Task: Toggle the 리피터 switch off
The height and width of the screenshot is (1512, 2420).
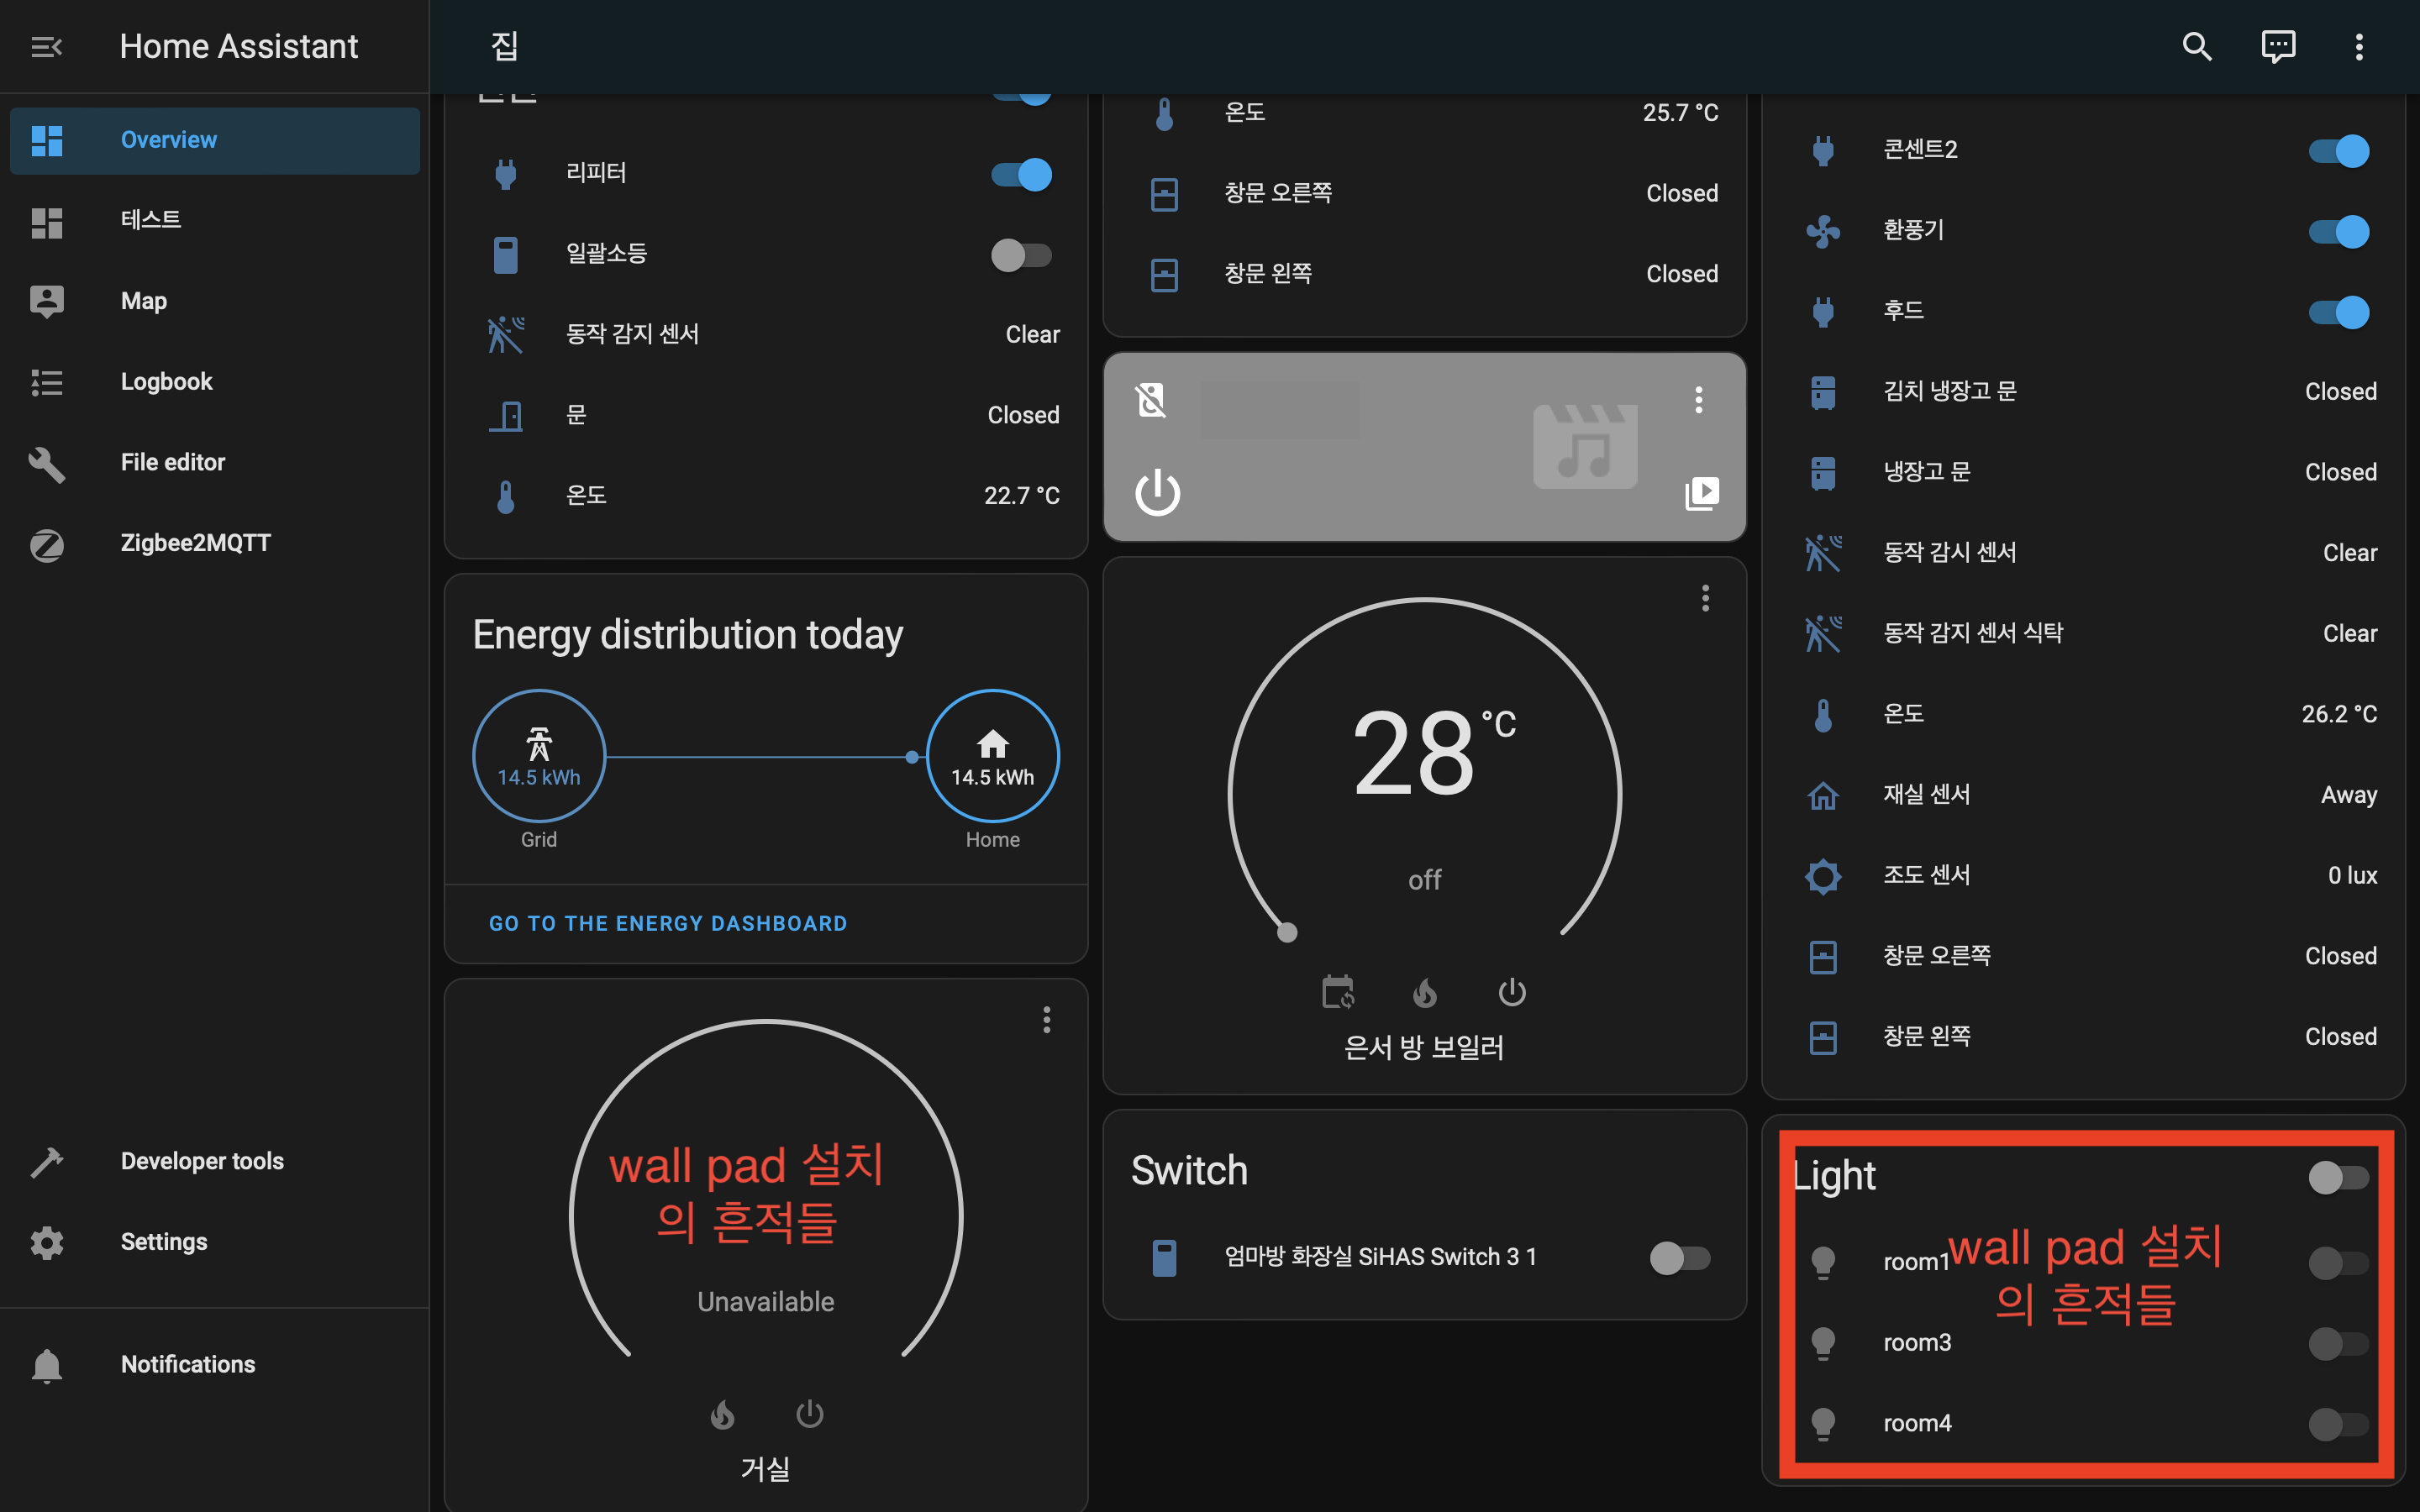Action: click(x=1021, y=174)
